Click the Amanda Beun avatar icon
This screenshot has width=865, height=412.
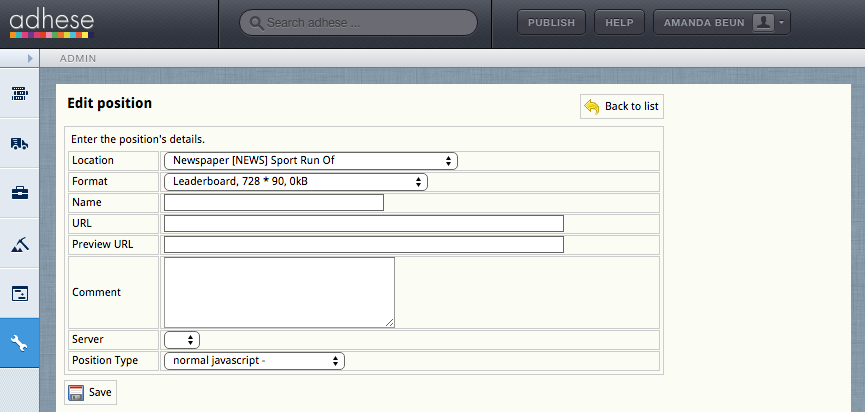[x=763, y=23]
